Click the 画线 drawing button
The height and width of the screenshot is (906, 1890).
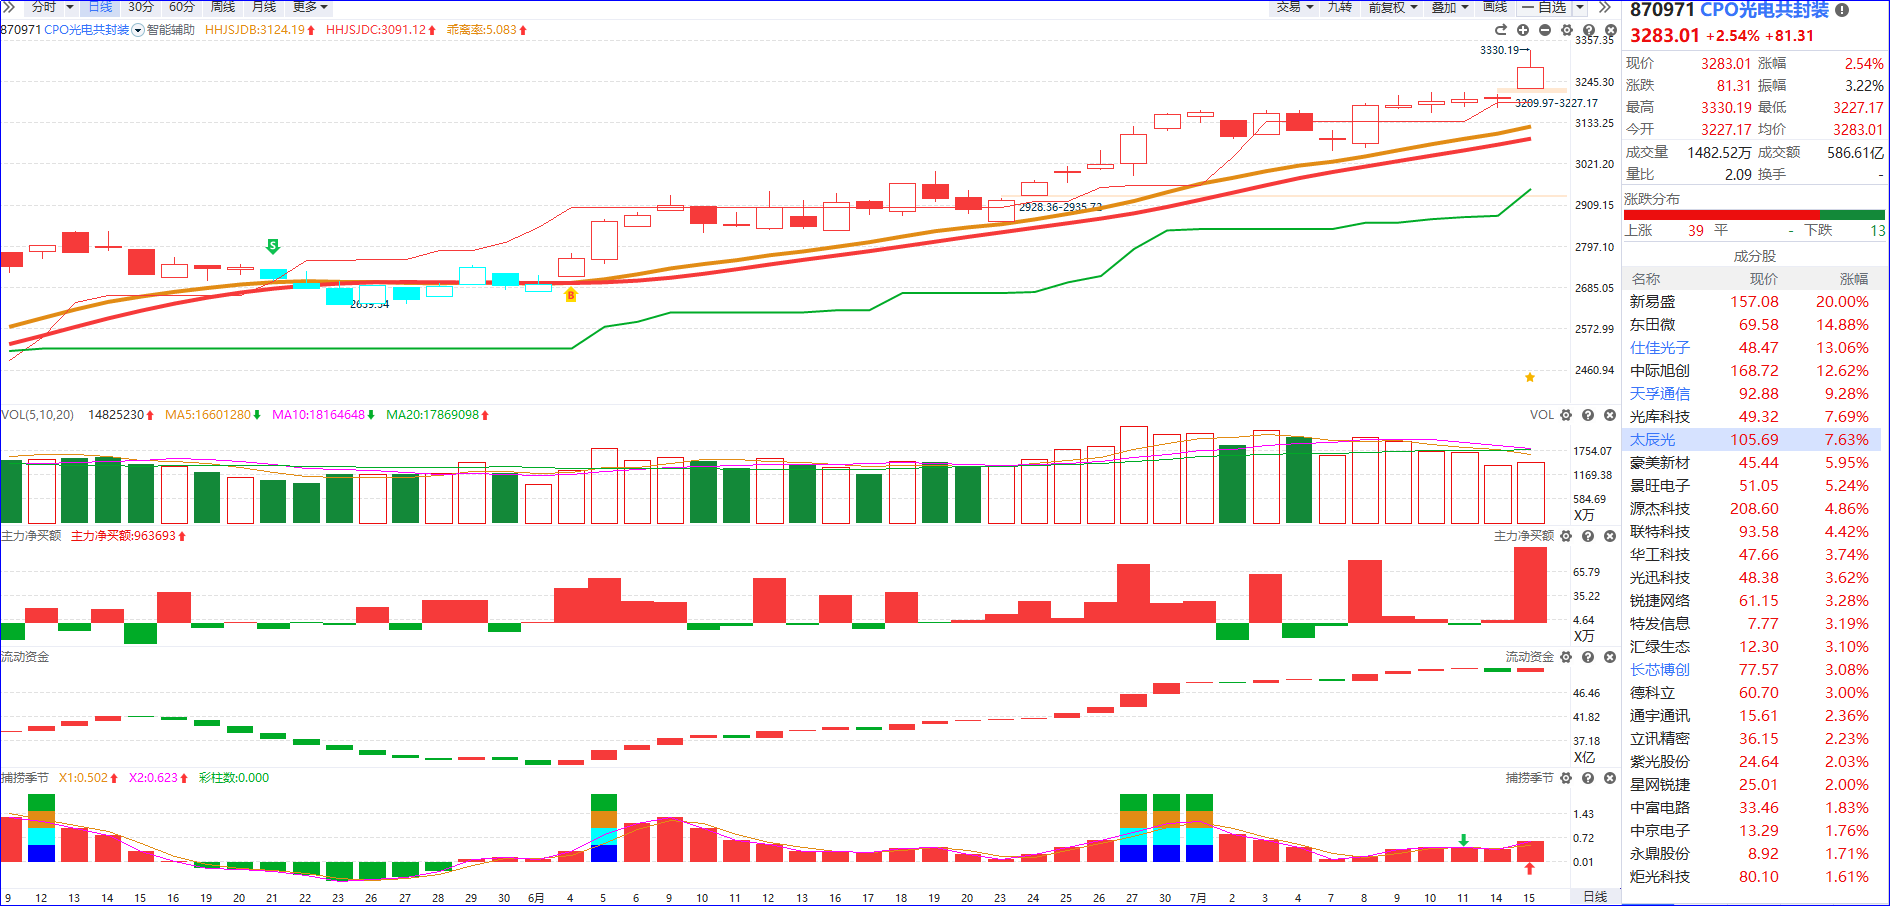pyautogui.click(x=1495, y=7)
